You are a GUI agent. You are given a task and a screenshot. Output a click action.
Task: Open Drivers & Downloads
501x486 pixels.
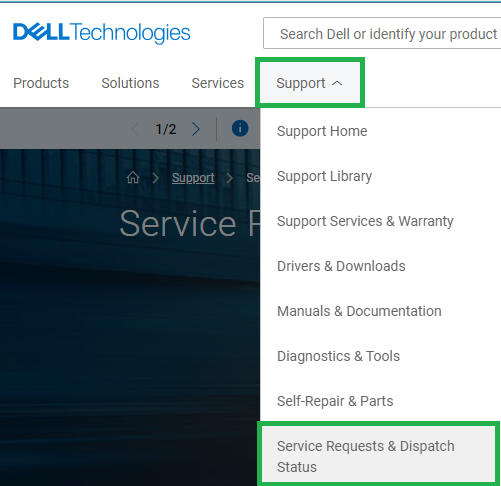tap(341, 266)
